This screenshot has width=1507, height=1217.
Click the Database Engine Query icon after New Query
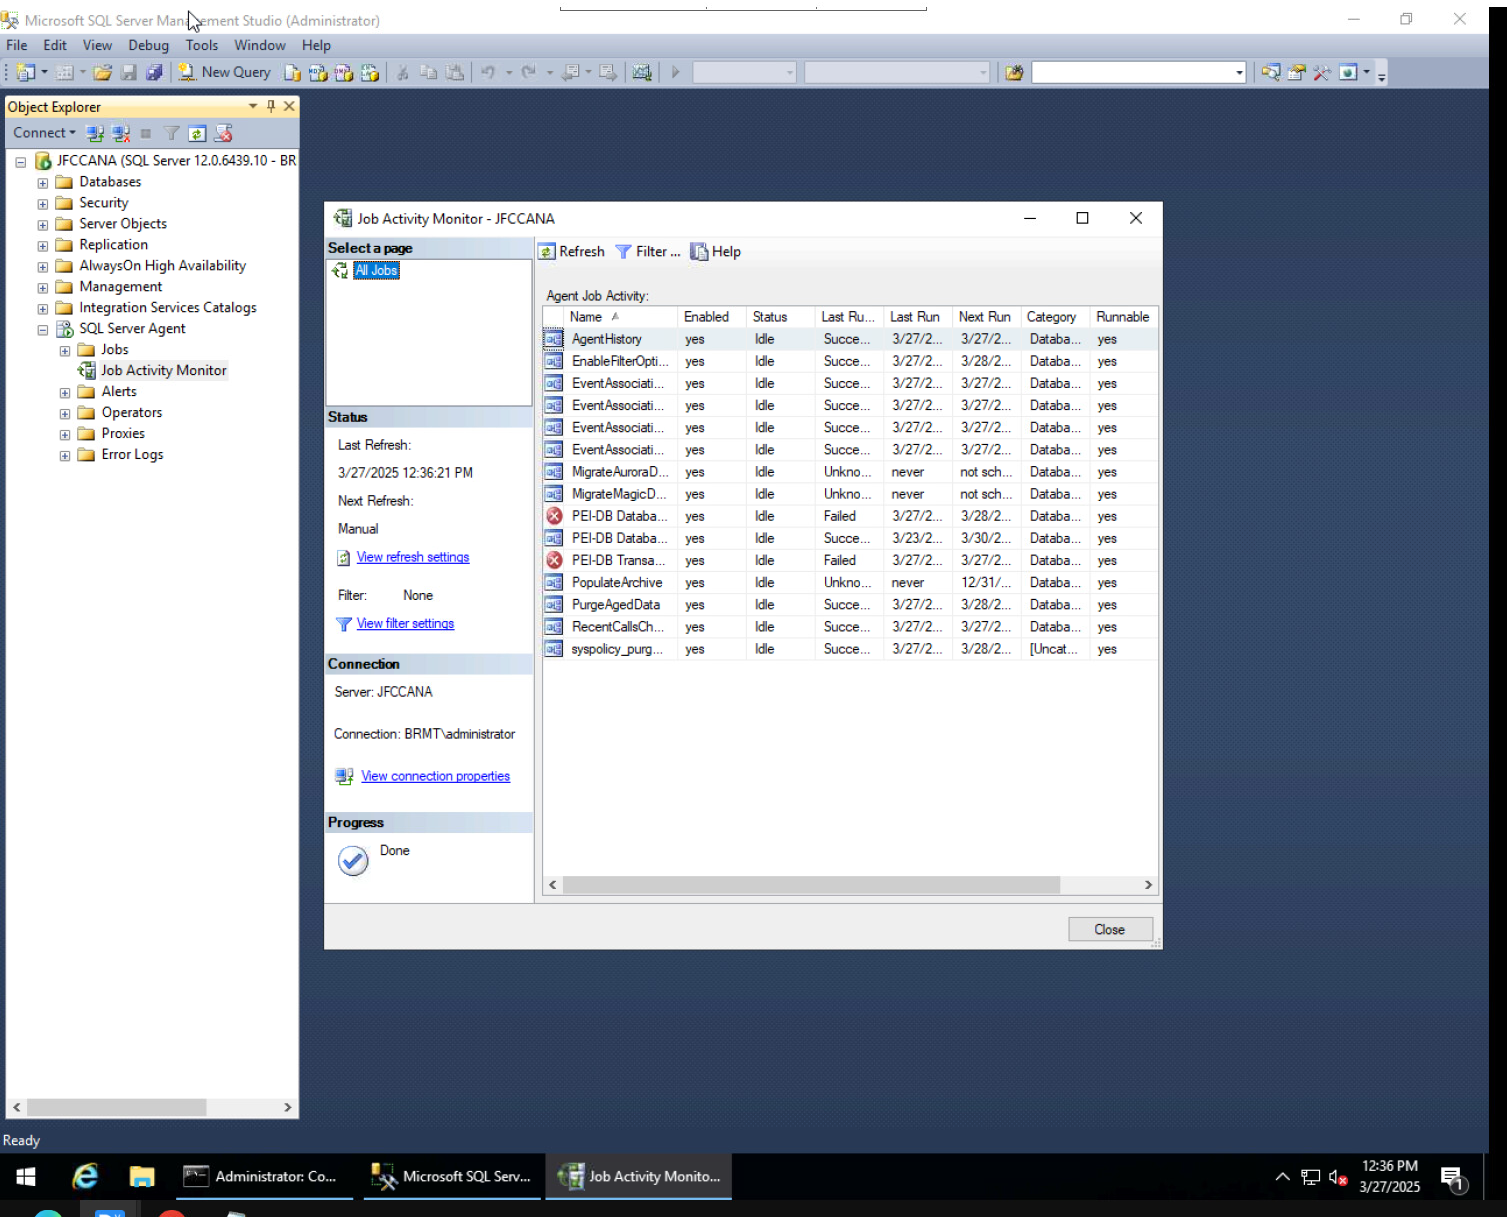coord(292,72)
